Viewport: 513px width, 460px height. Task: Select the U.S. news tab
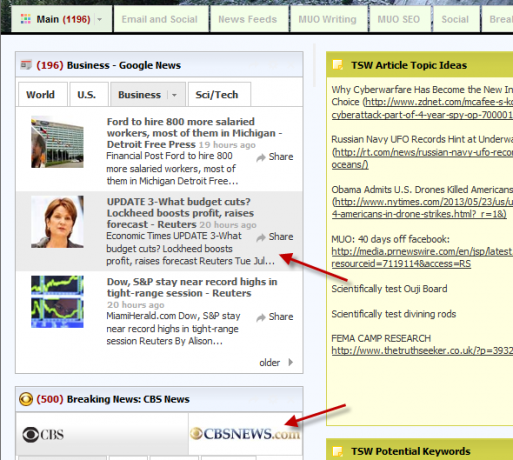(x=88, y=95)
